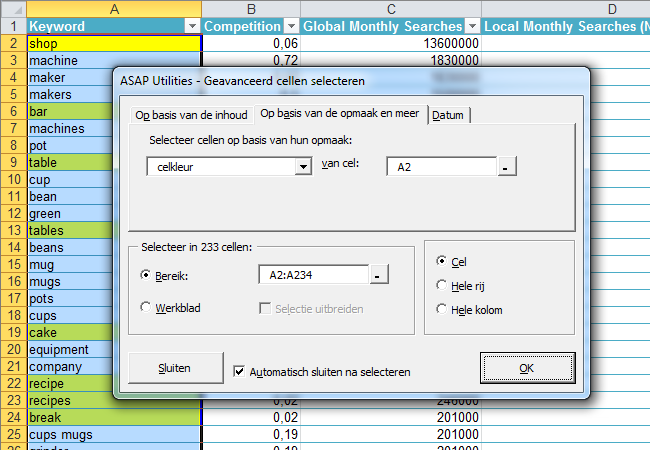Select row header 2
This screenshot has height=450, width=650.
point(14,44)
